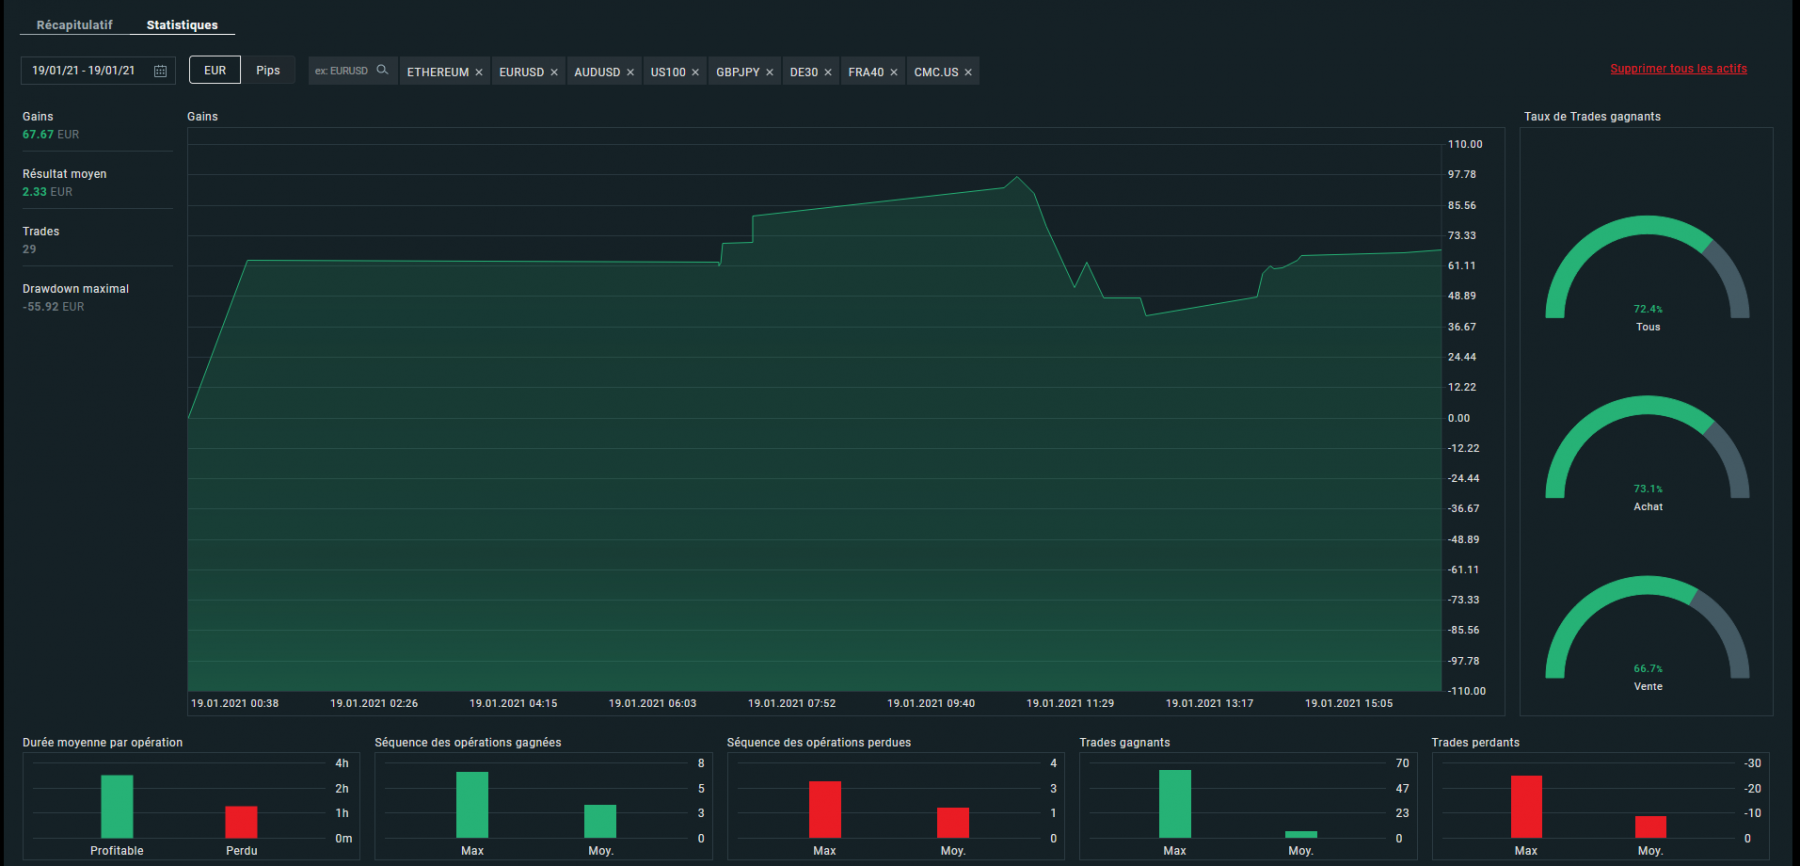Open the calendar date picker icon
This screenshot has width=1800, height=866.
(160, 71)
